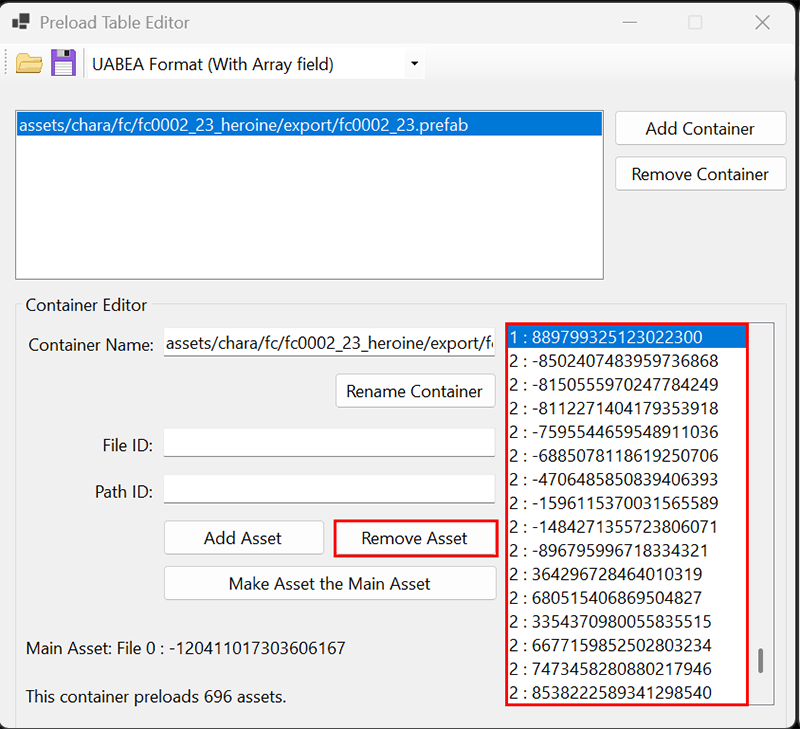Select the fc0002_23.prefab container entry
This screenshot has width=800, height=729.
243,125
